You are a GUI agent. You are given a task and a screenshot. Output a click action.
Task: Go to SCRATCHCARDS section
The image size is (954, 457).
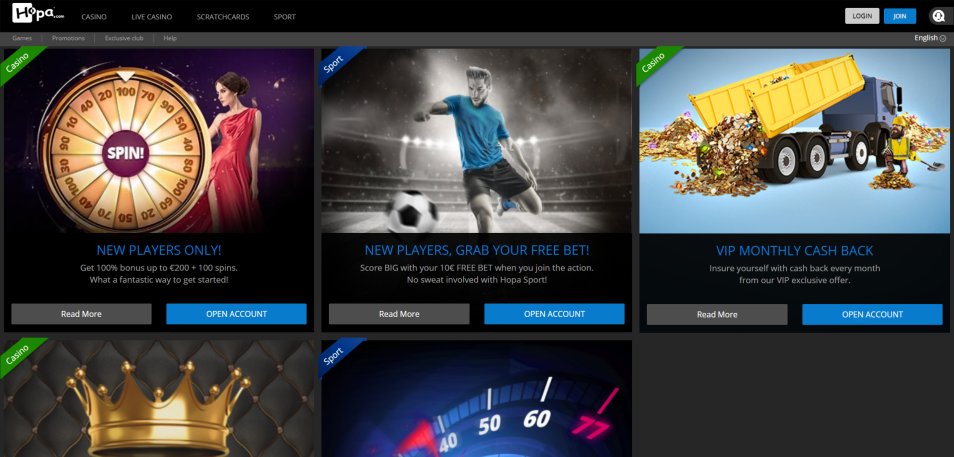[223, 17]
